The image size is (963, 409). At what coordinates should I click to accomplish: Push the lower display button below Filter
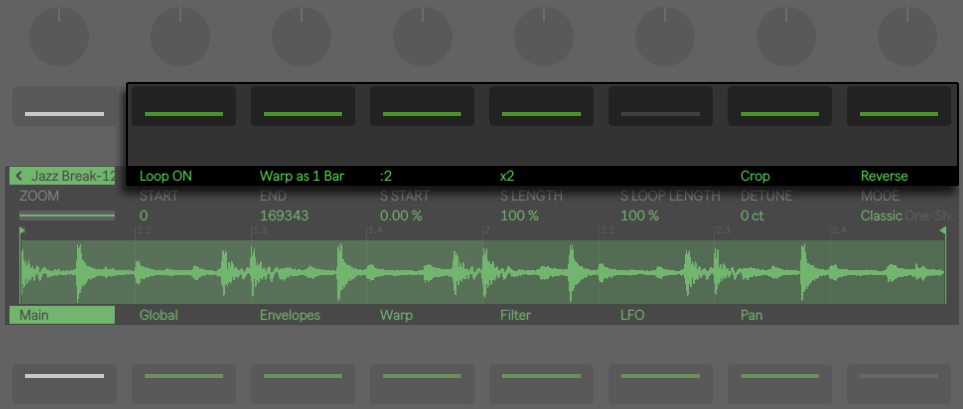[541, 384]
